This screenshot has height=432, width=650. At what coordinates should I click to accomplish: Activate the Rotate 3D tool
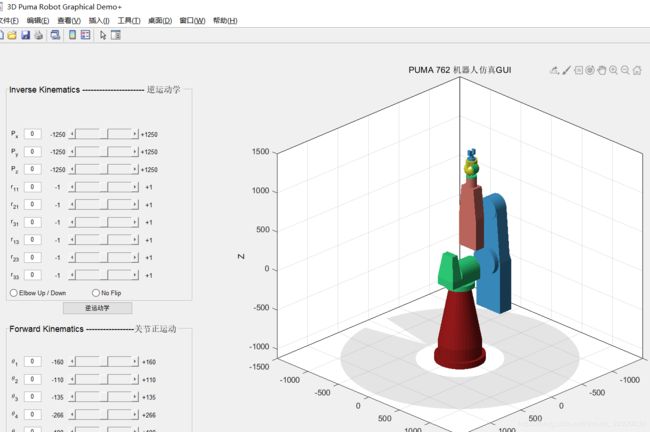590,70
